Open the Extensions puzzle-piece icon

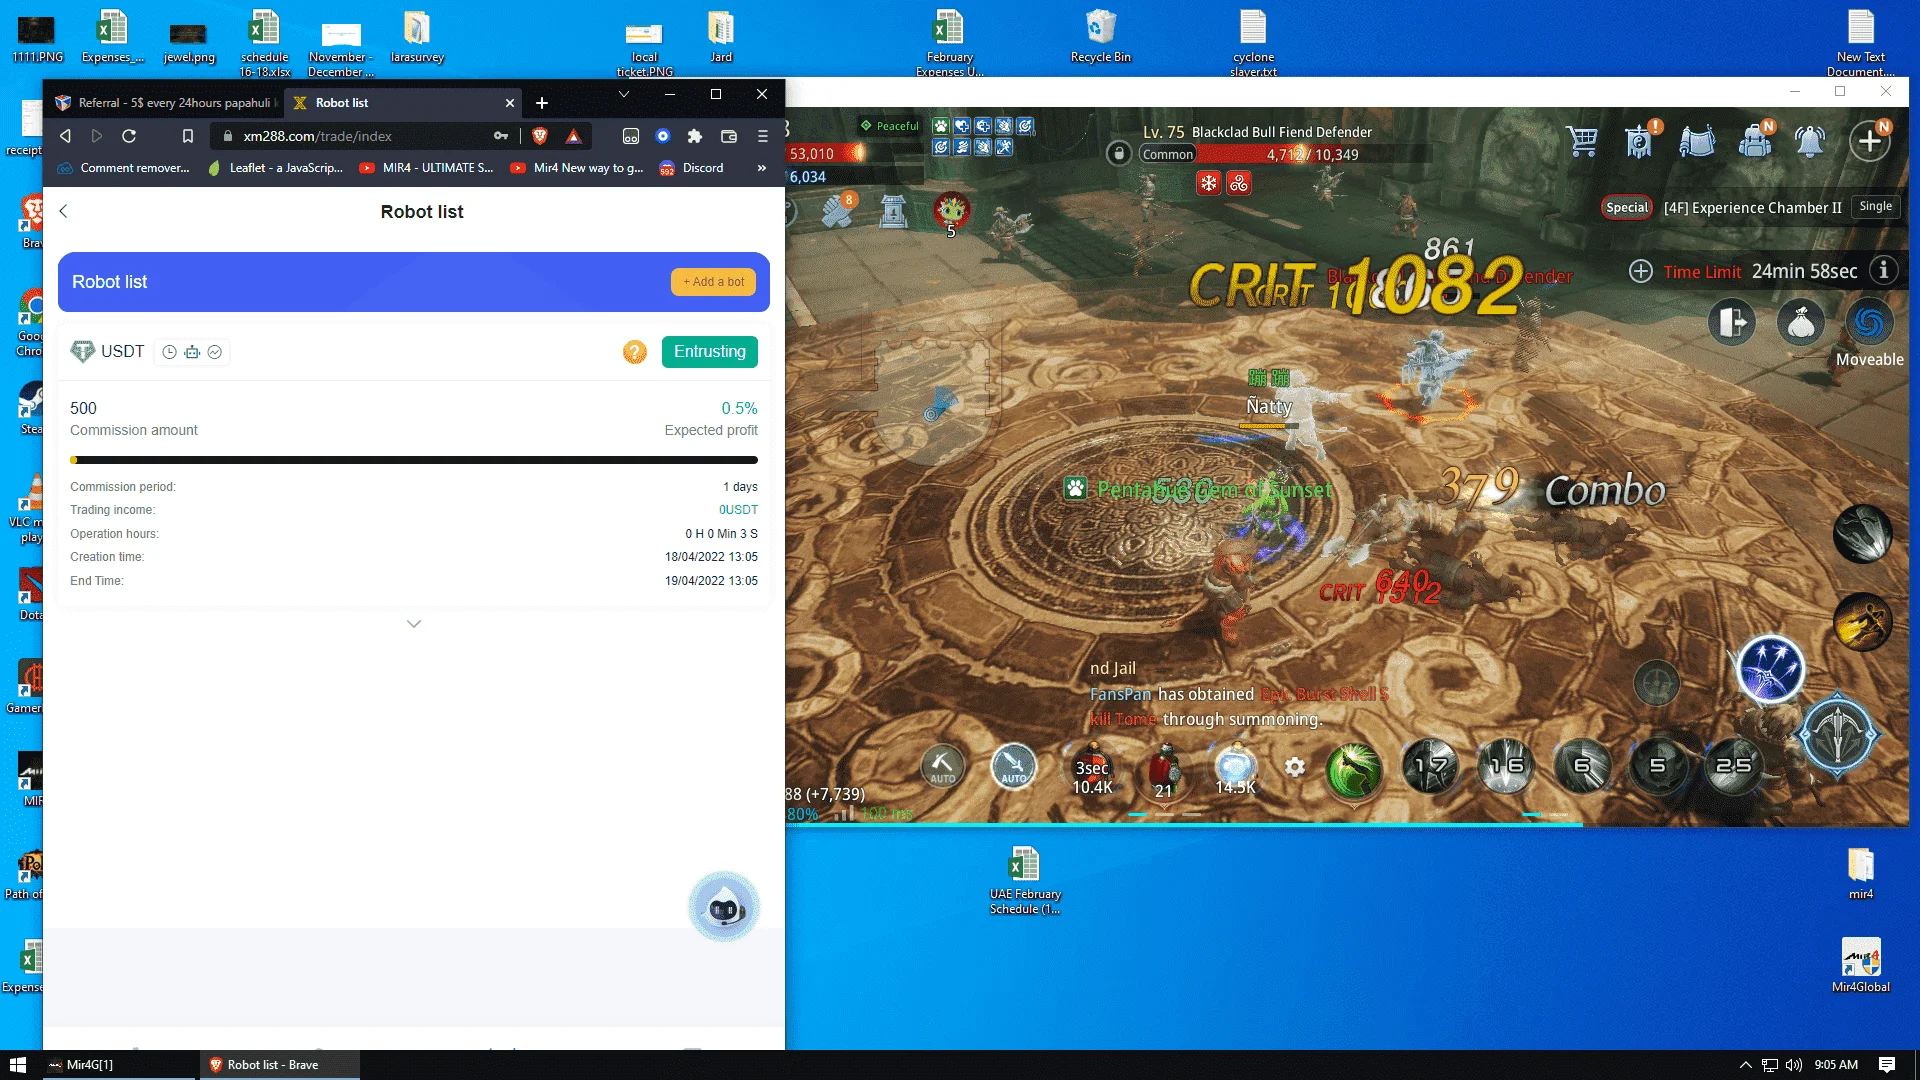(x=695, y=136)
